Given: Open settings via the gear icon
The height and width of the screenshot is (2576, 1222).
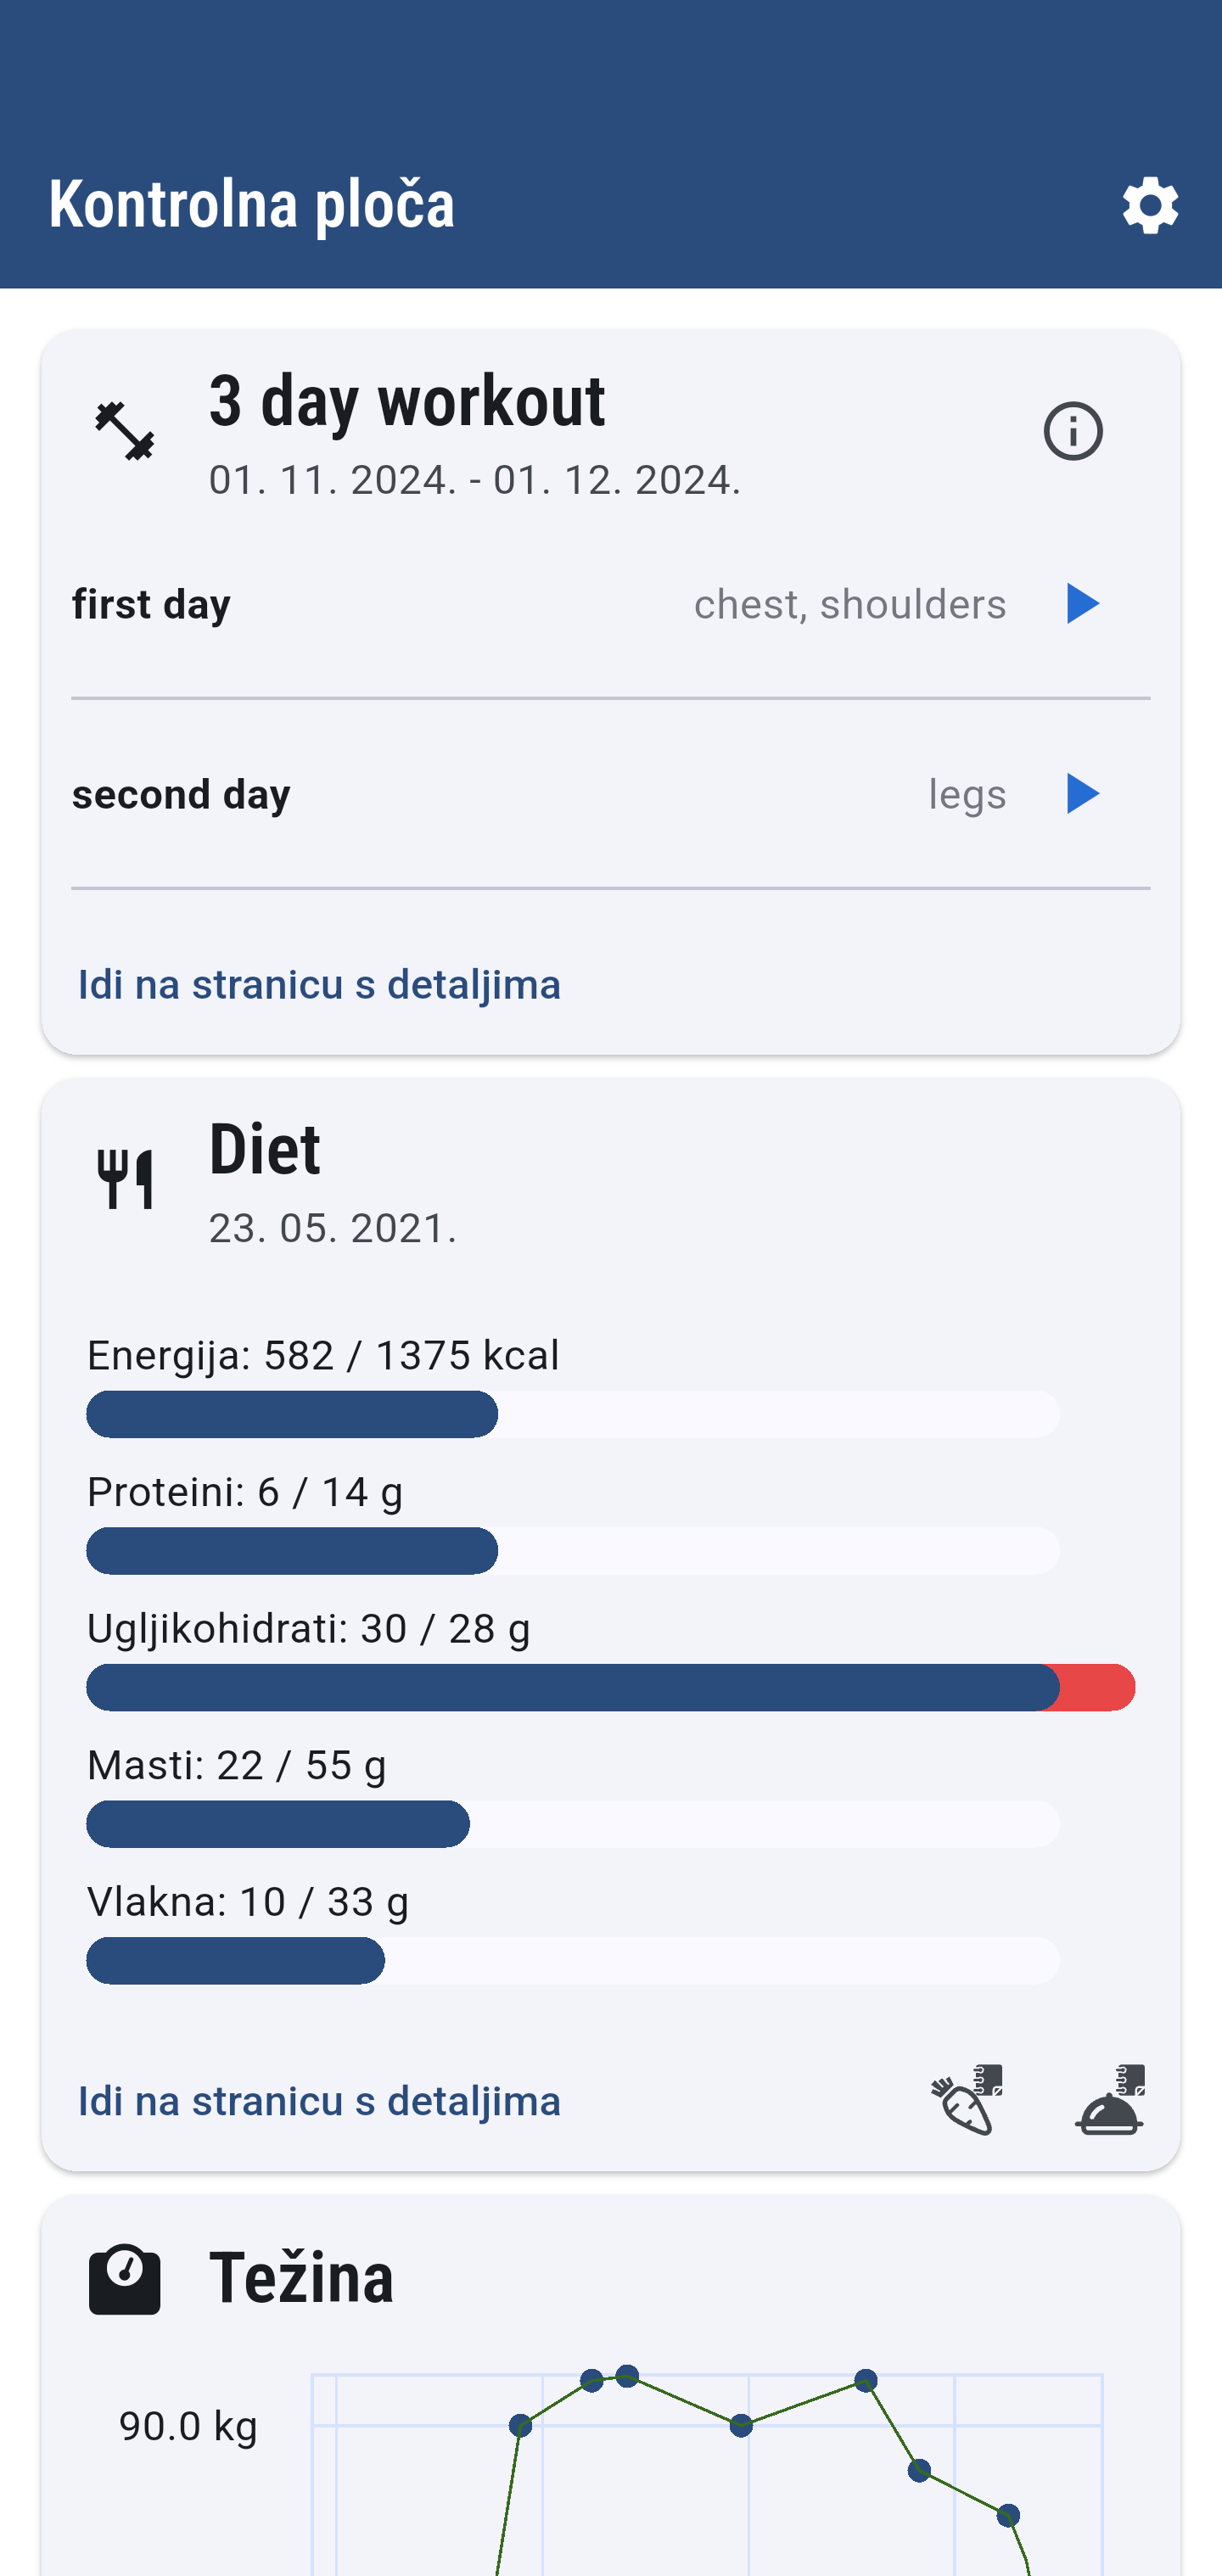Looking at the screenshot, I should click(x=1150, y=206).
